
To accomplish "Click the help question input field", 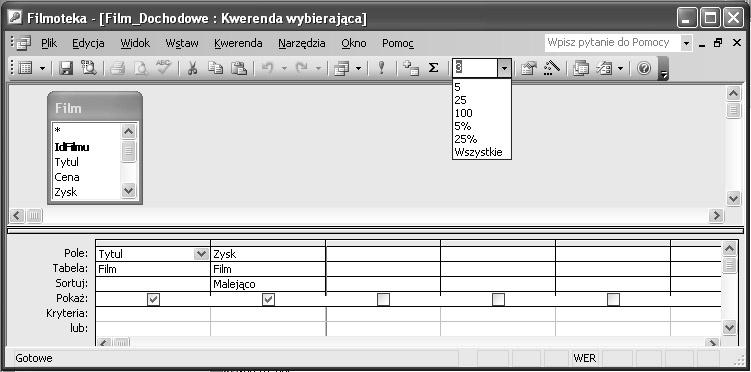I will (x=612, y=43).
